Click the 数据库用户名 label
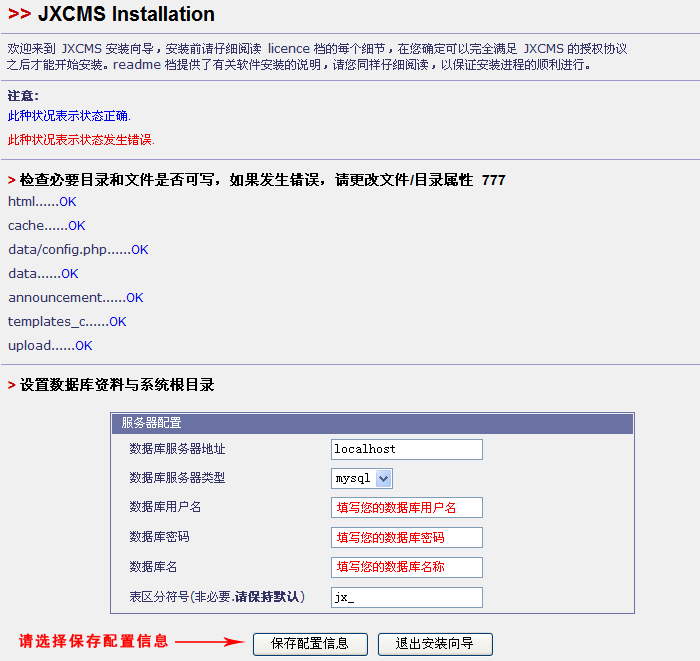Viewport: 700px width, 661px height. (165, 507)
